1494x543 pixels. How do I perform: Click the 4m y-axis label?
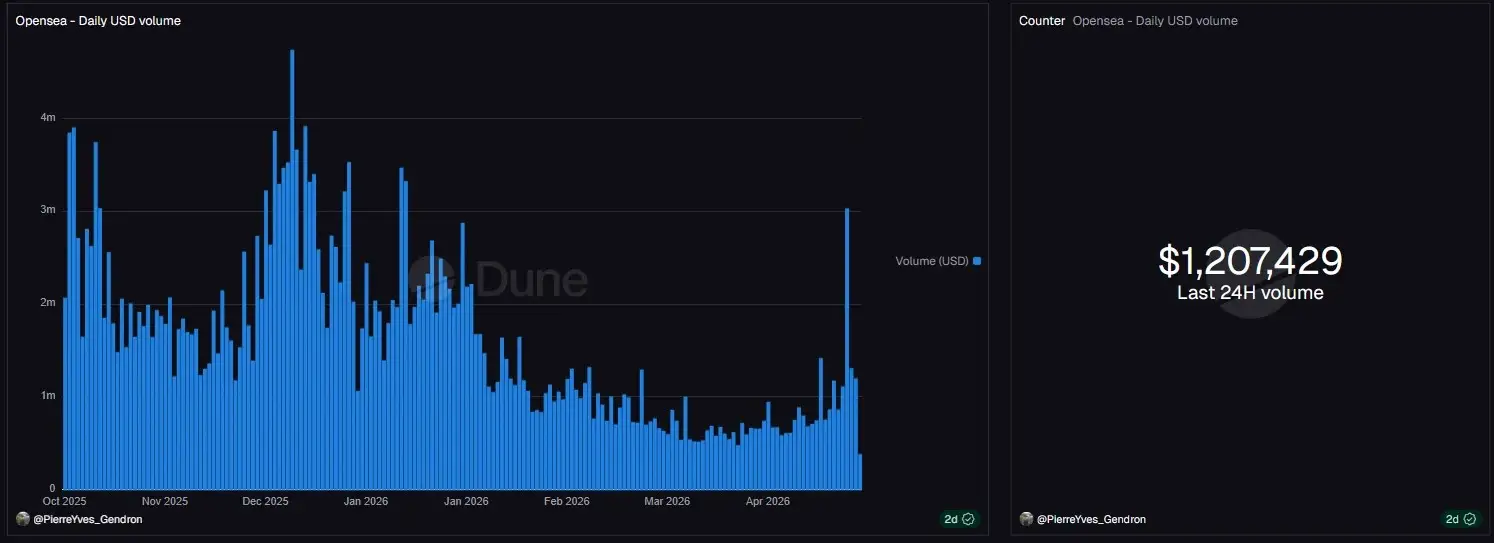[x=48, y=117]
